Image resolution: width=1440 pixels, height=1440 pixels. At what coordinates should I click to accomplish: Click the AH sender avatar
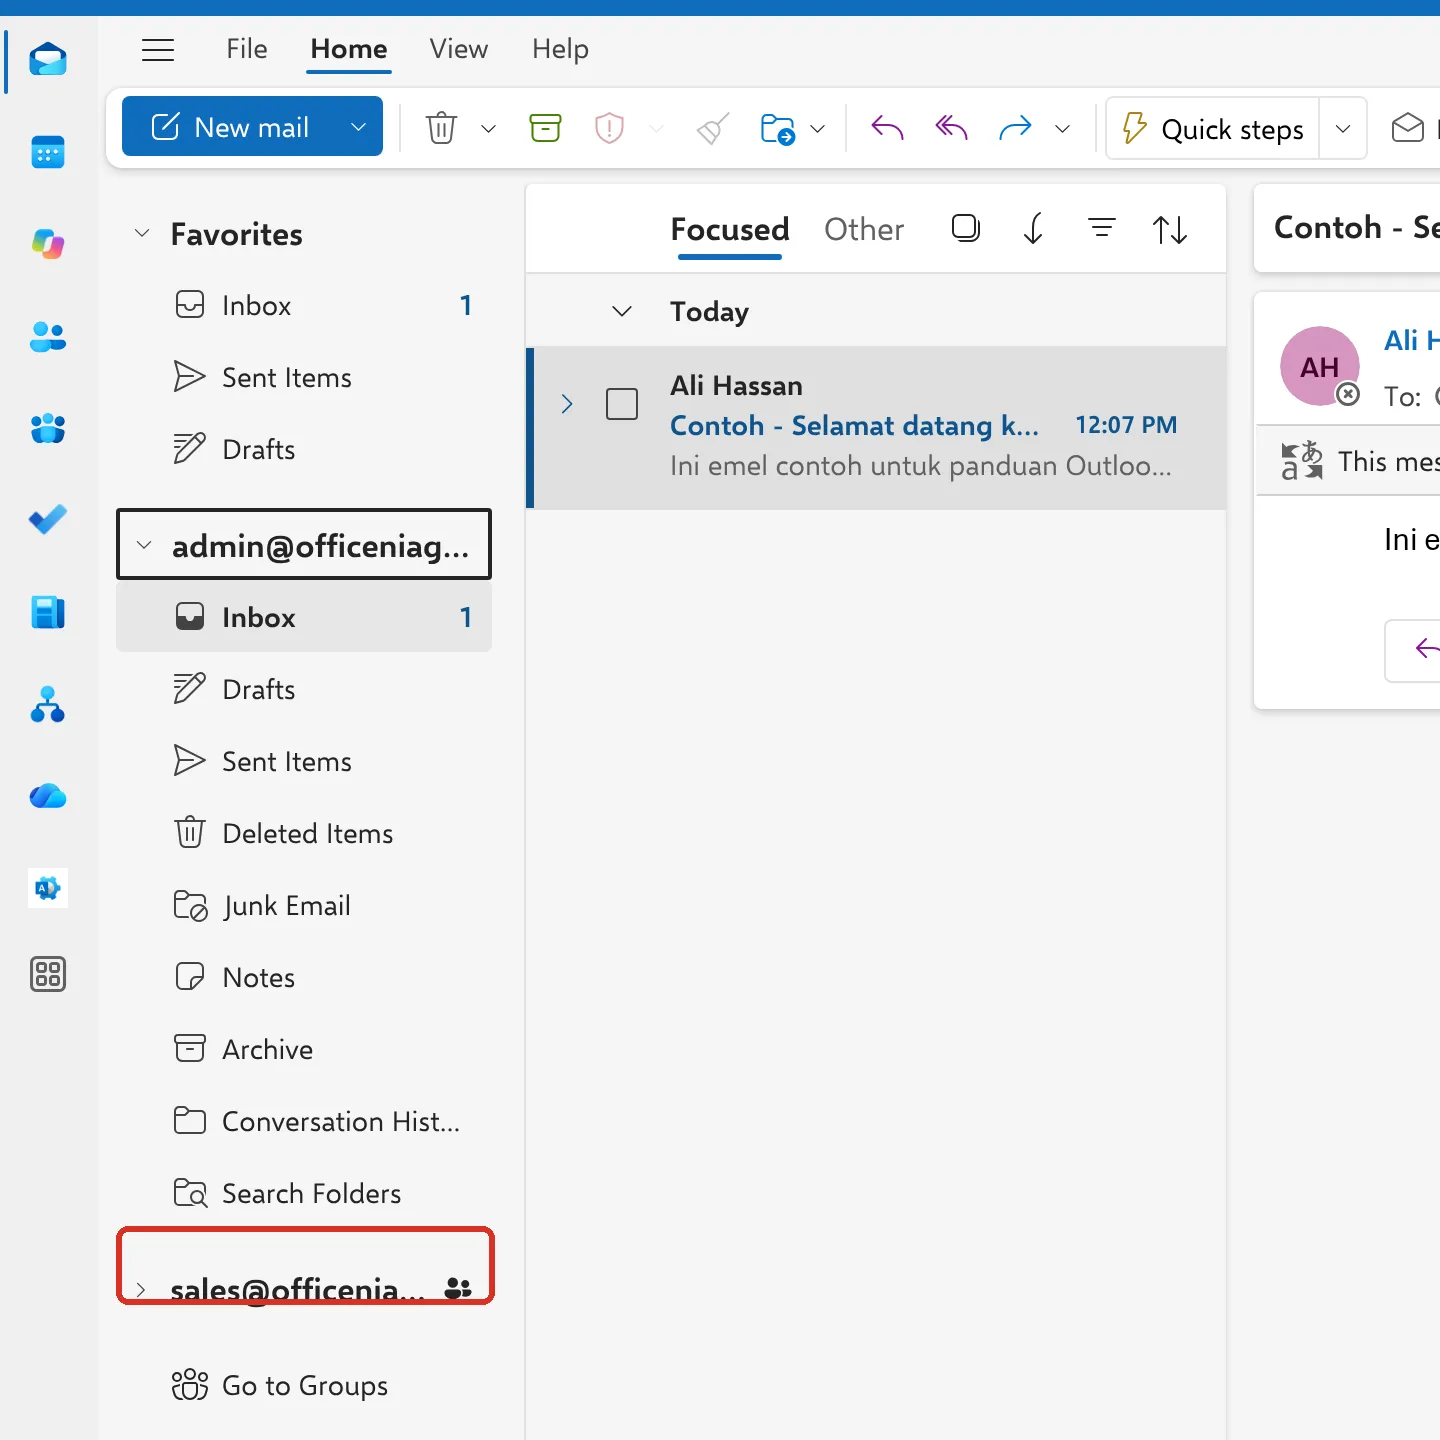[1320, 366]
